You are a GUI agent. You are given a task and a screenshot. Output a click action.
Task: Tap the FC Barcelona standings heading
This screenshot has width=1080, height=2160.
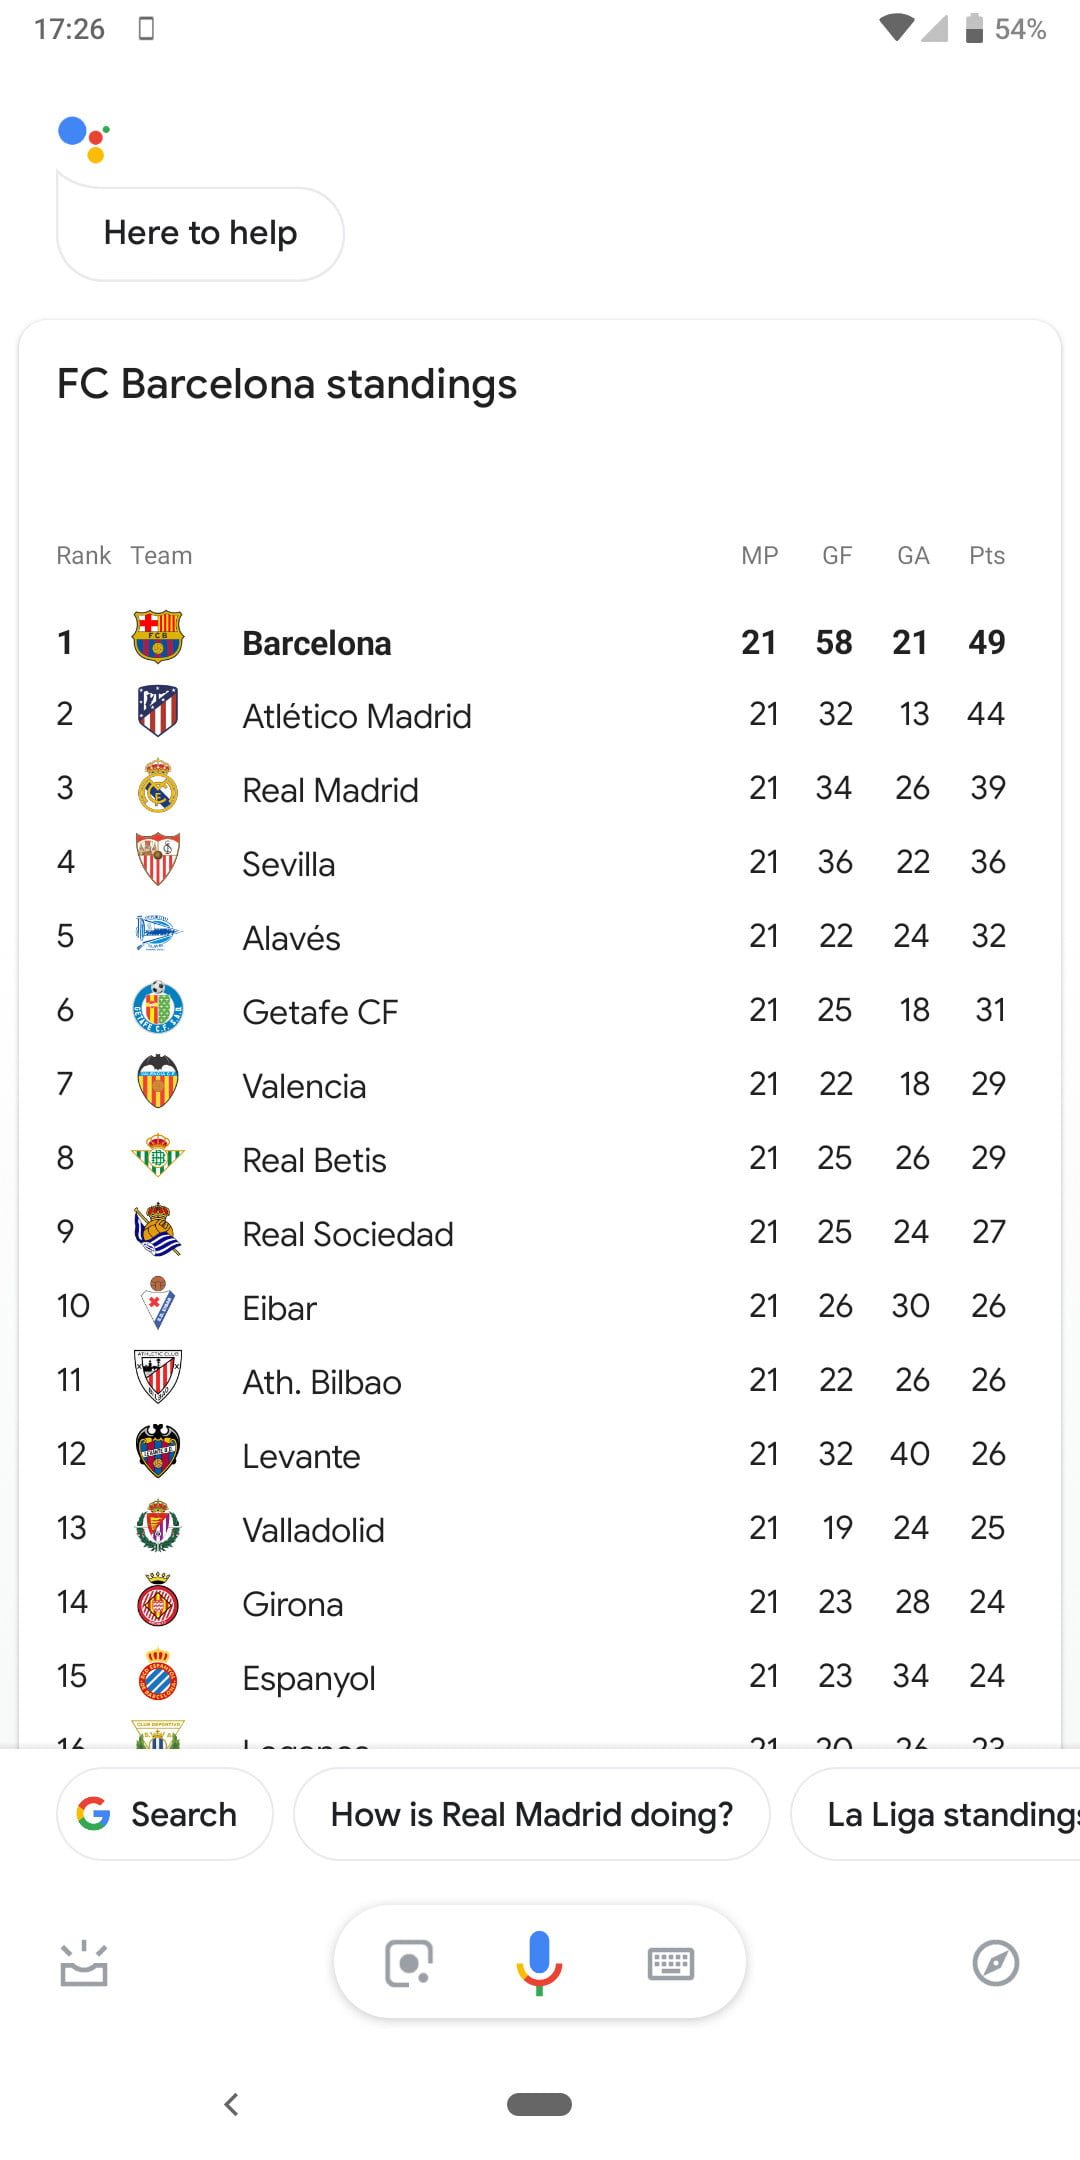click(x=287, y=384)
